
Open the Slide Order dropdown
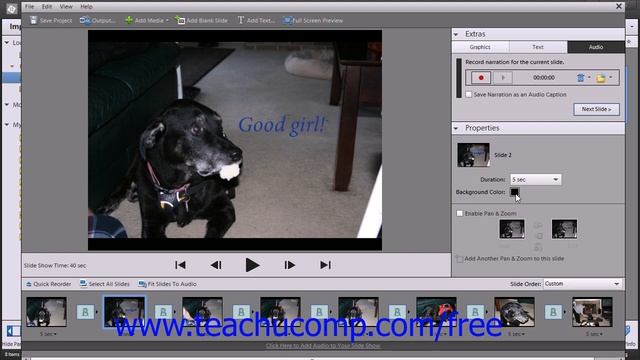(582, 284)
